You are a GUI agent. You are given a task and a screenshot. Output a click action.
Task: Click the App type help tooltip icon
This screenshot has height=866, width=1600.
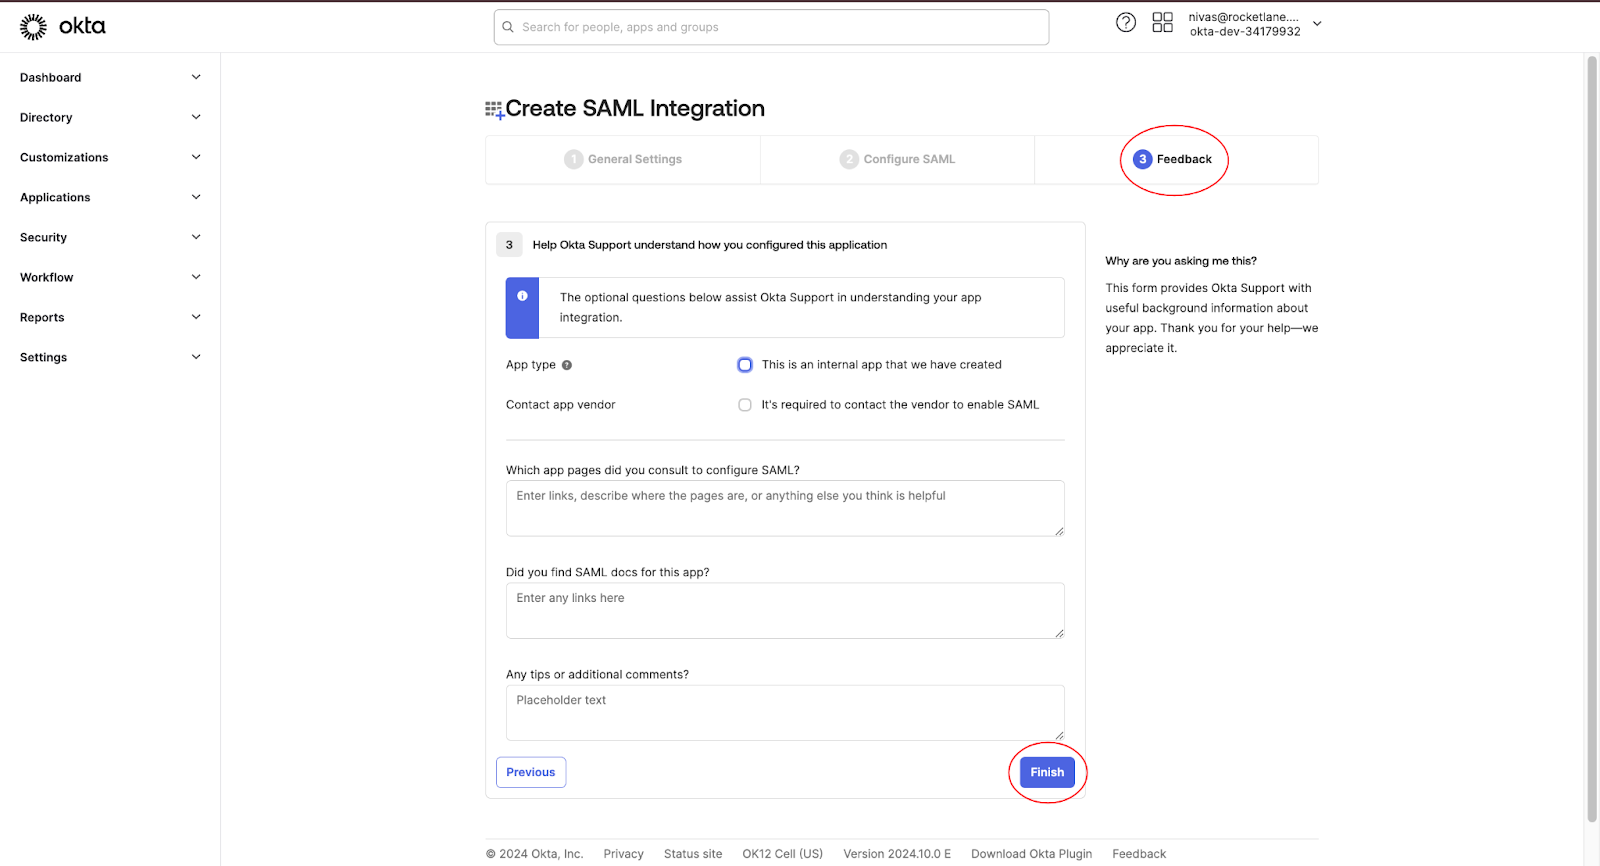point(567,365)
